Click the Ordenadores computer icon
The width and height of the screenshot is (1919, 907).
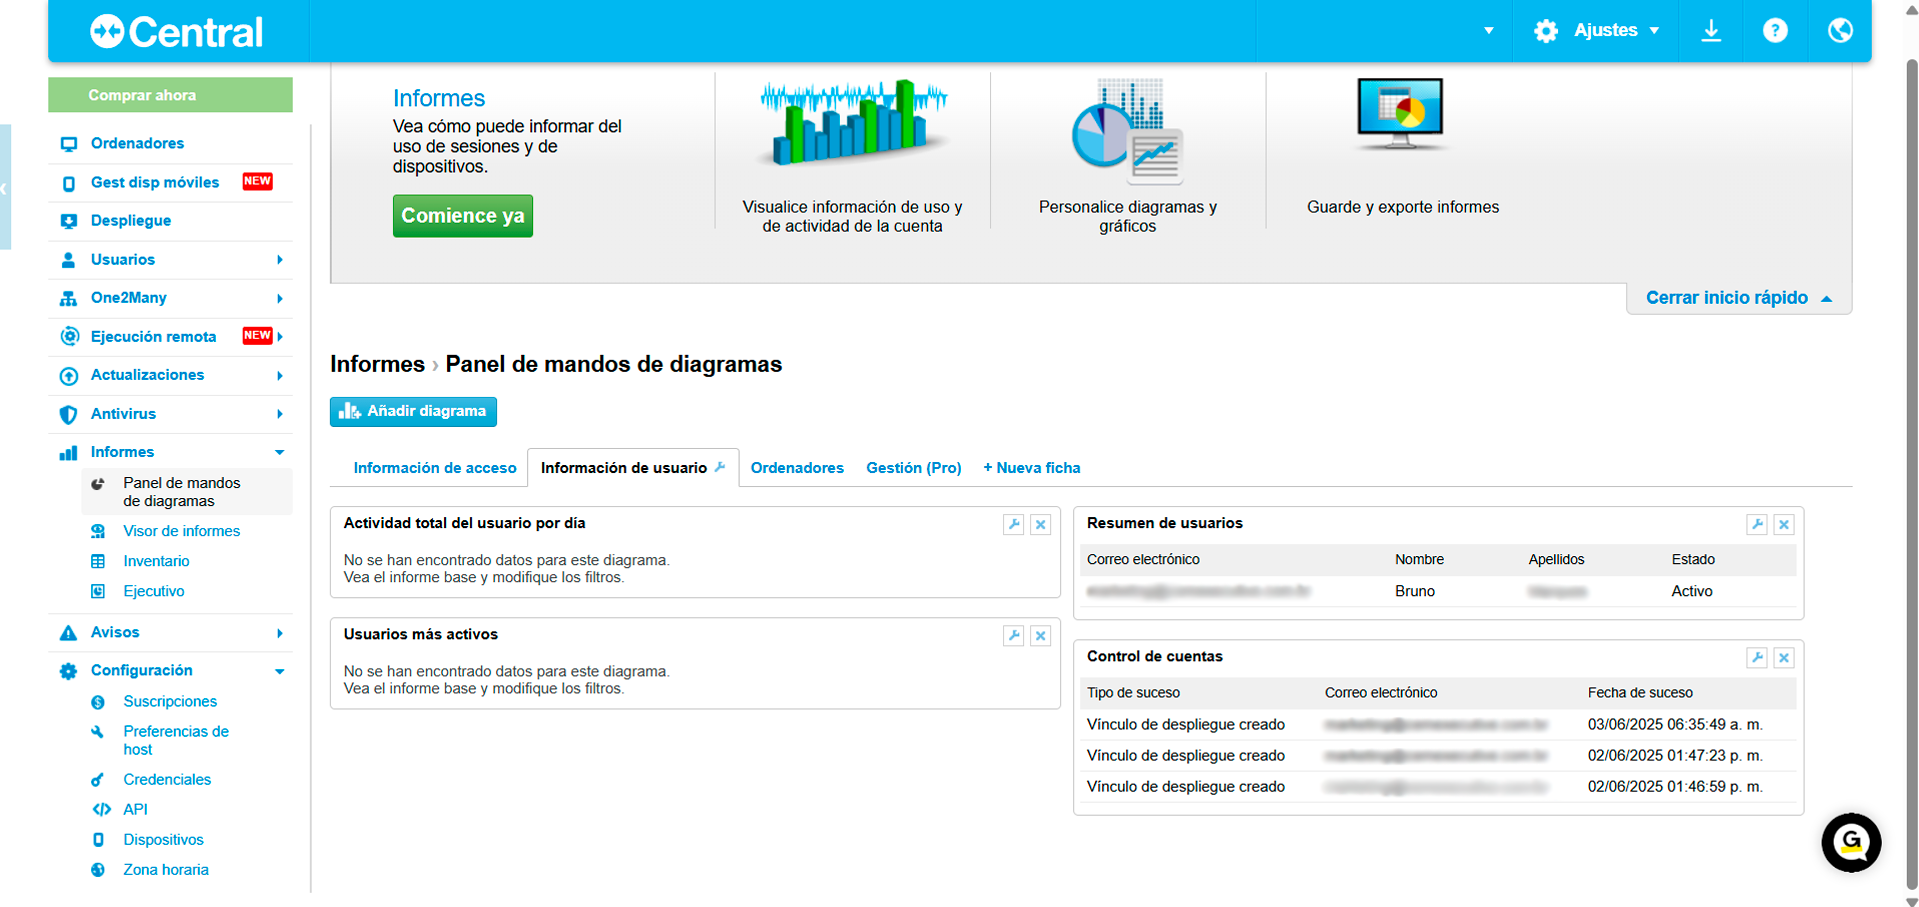coord(68,143)
